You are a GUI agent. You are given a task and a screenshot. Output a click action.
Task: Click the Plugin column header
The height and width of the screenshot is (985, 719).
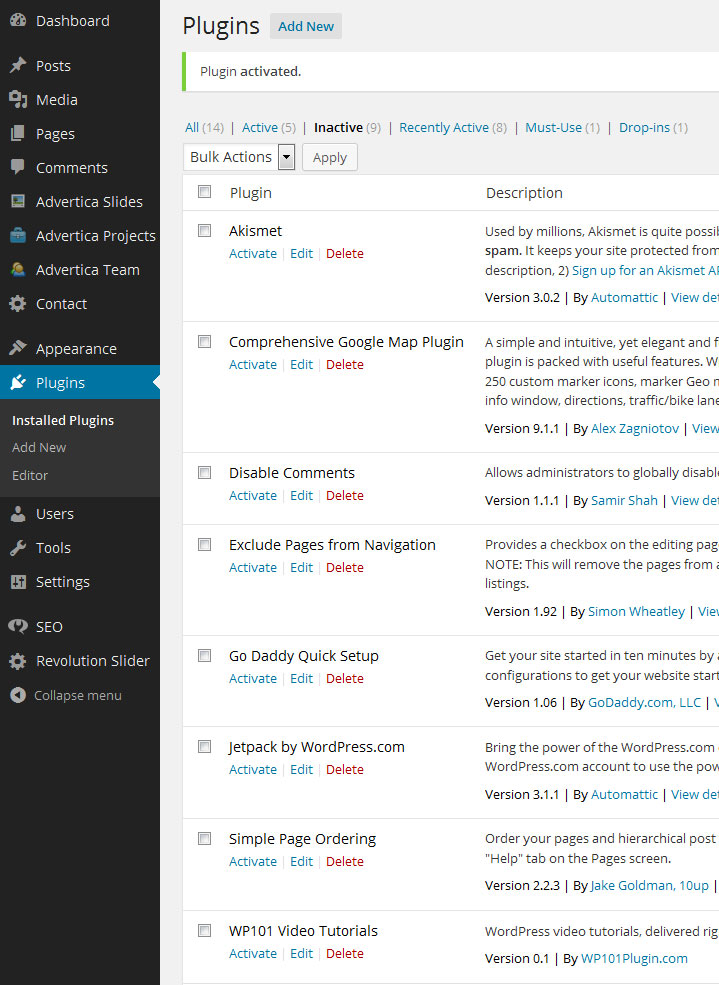(x=251, y=193)
